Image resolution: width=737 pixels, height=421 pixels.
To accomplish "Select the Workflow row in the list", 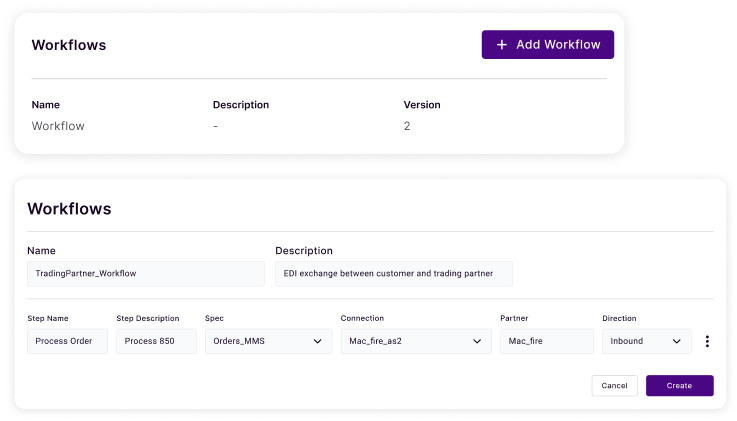I will click(x=58, y=126).
